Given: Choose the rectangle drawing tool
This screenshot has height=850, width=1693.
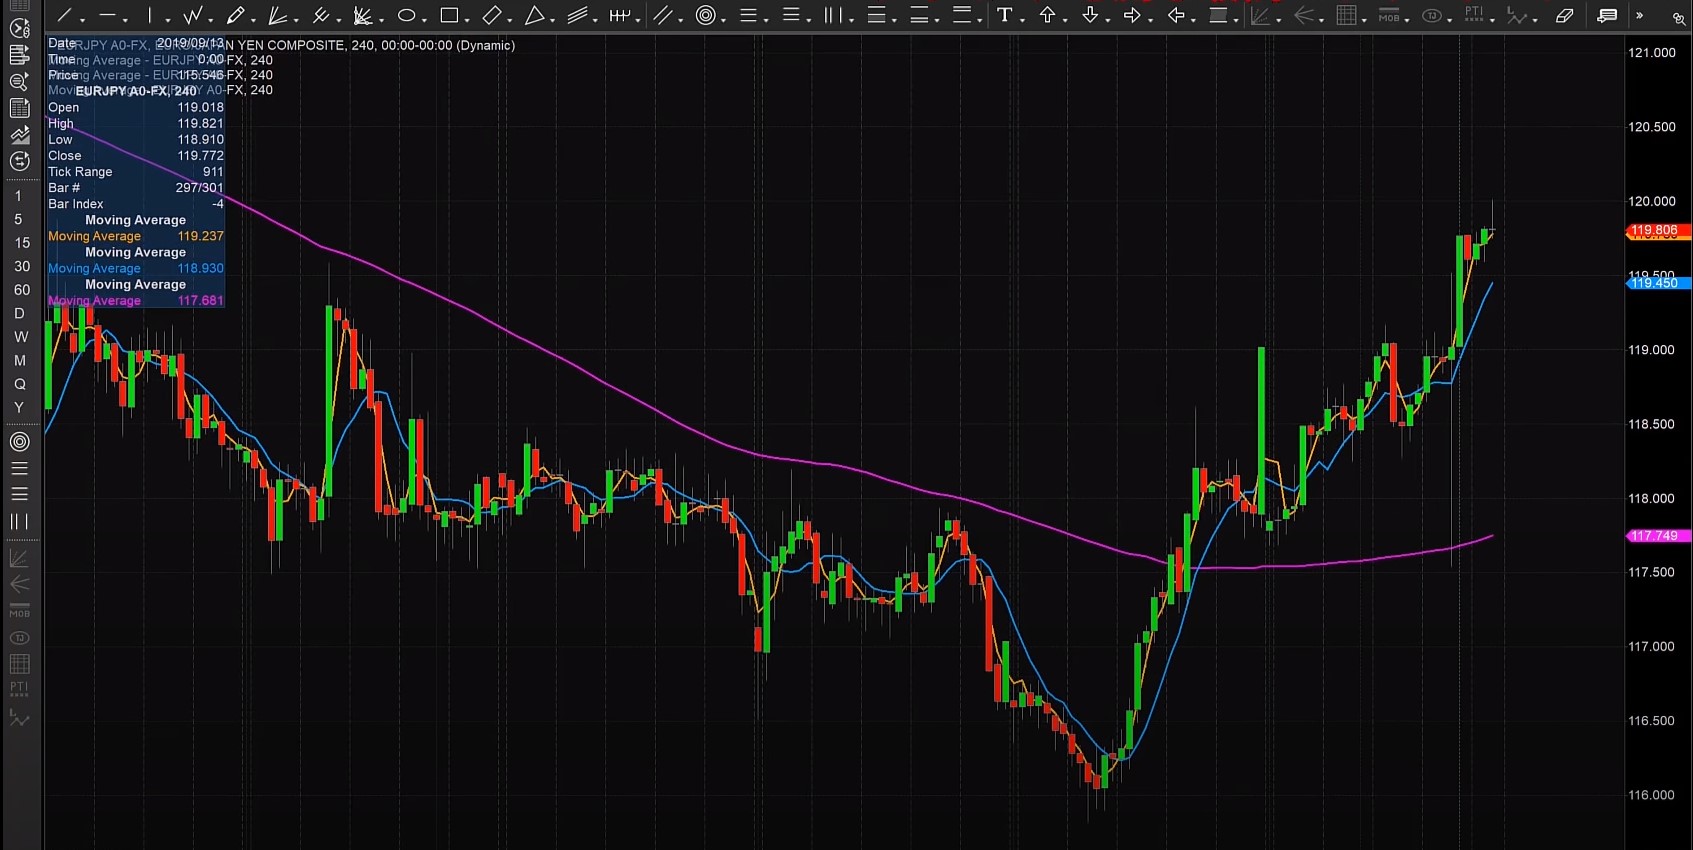Looking at the screenshot, I should pyautogui.click(x=449, y=15).
